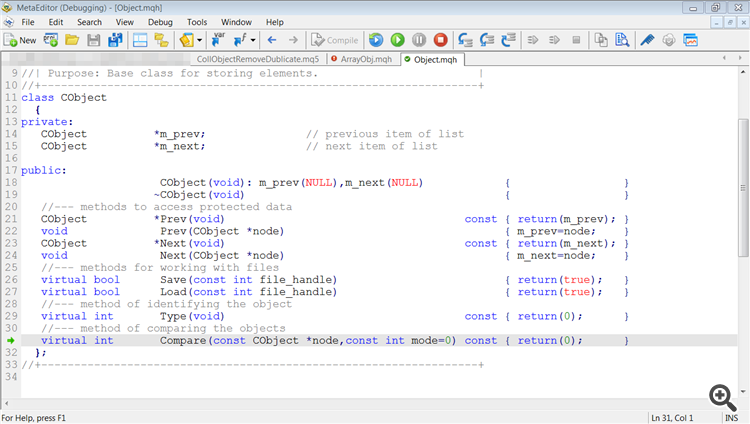Click the New file toolbar button
750x424 pixels.
pyautogui.click(x=20, y=40)
